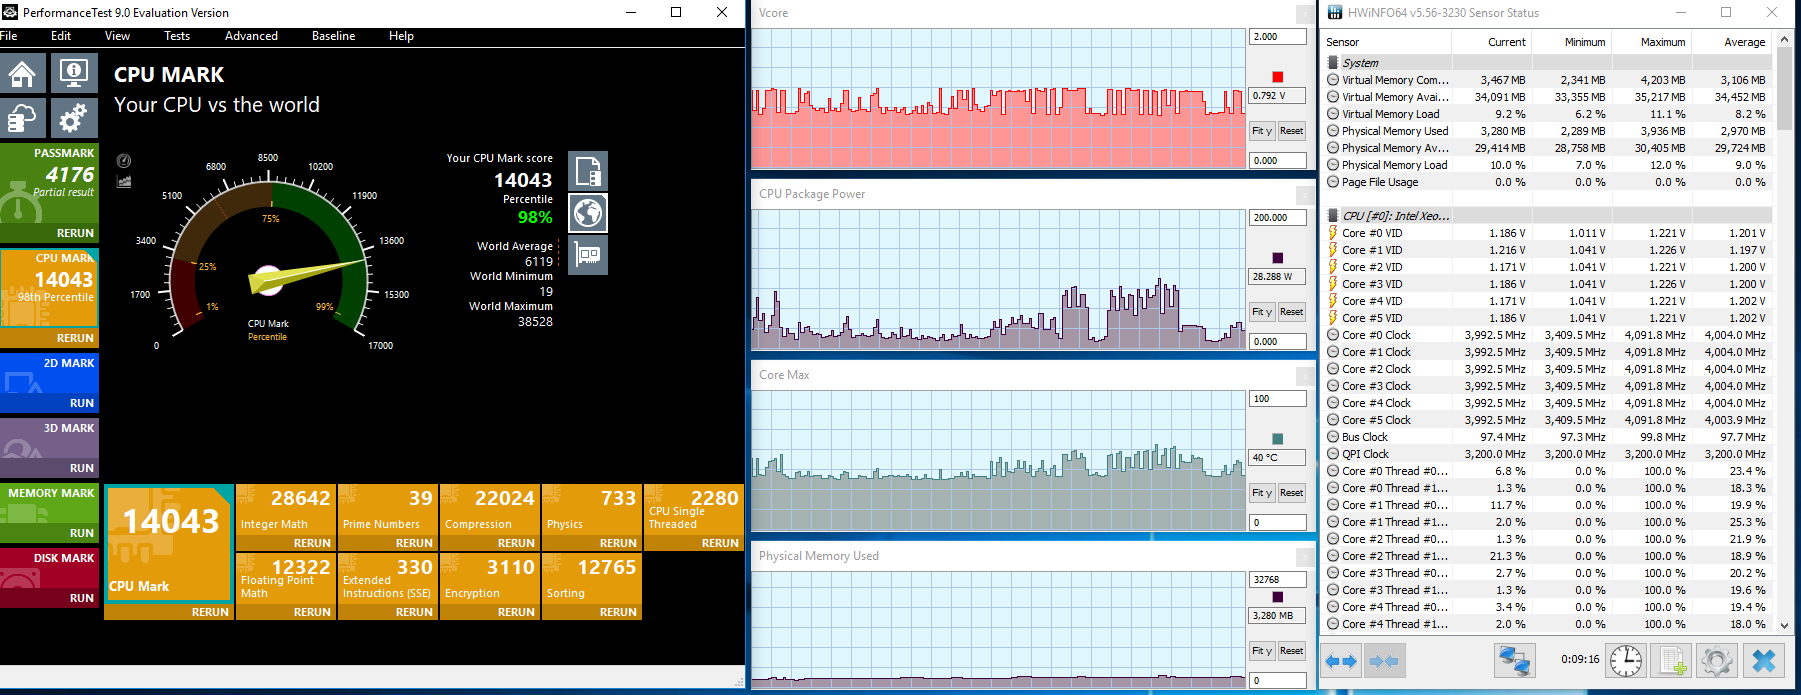
Task: Click the CPU Package Power graph color swatch
Action: point(1277,258)
